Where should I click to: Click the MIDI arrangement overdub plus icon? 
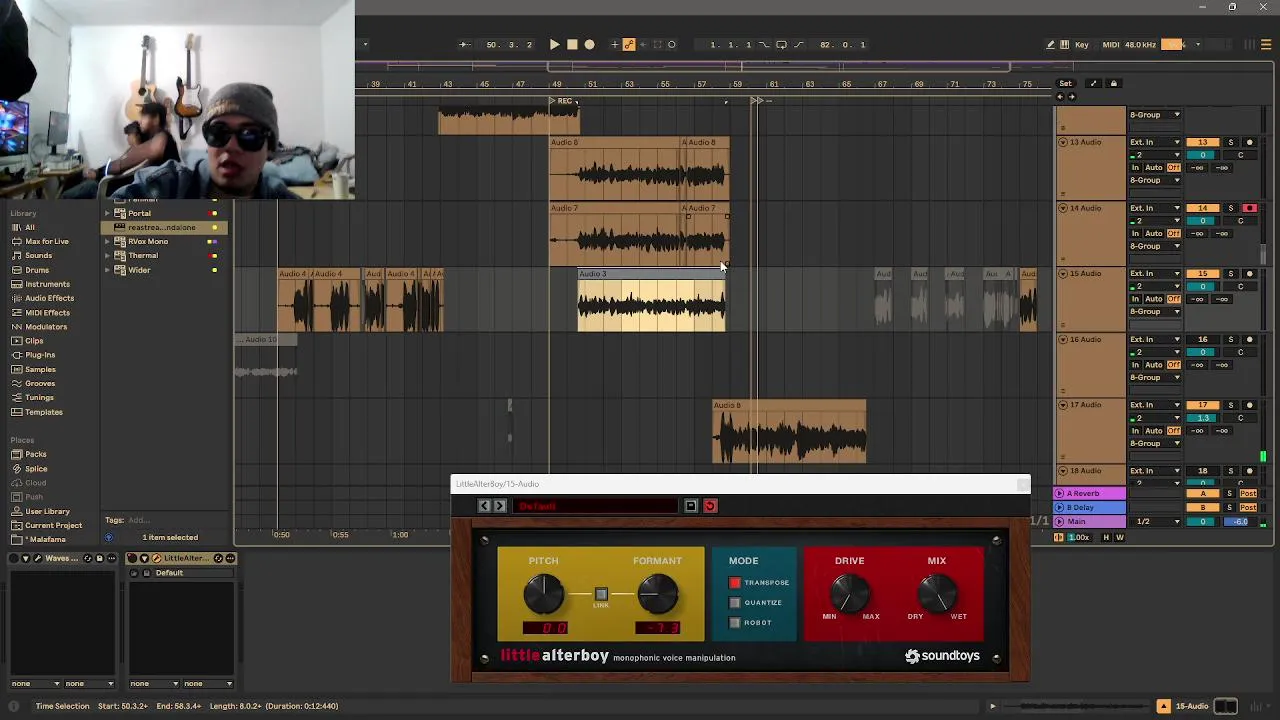[615, 44]
